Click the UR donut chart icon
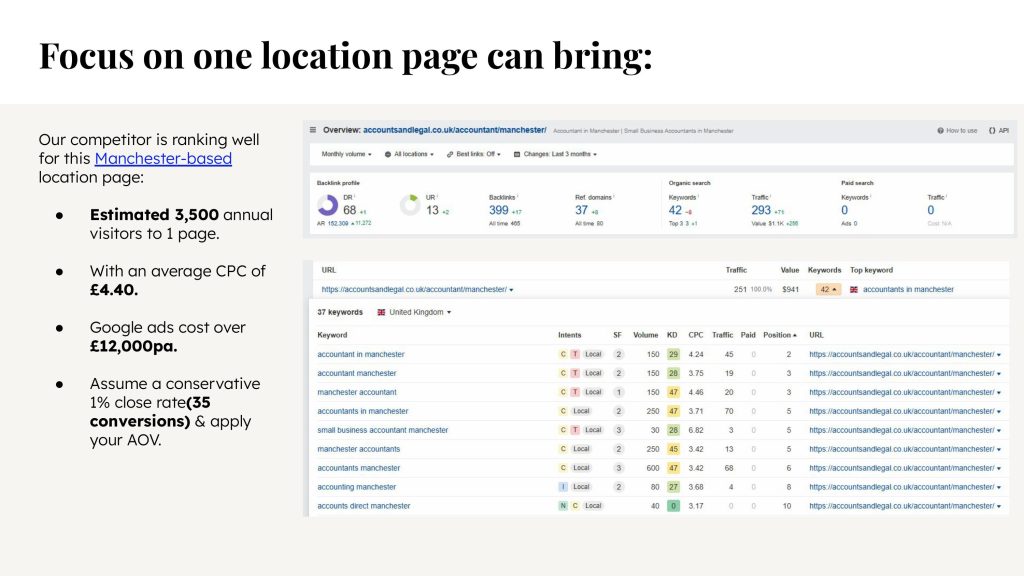Image resolution: width=1024 pixels, height=576 pixels. pyautogui.click(x=410, y=205)
